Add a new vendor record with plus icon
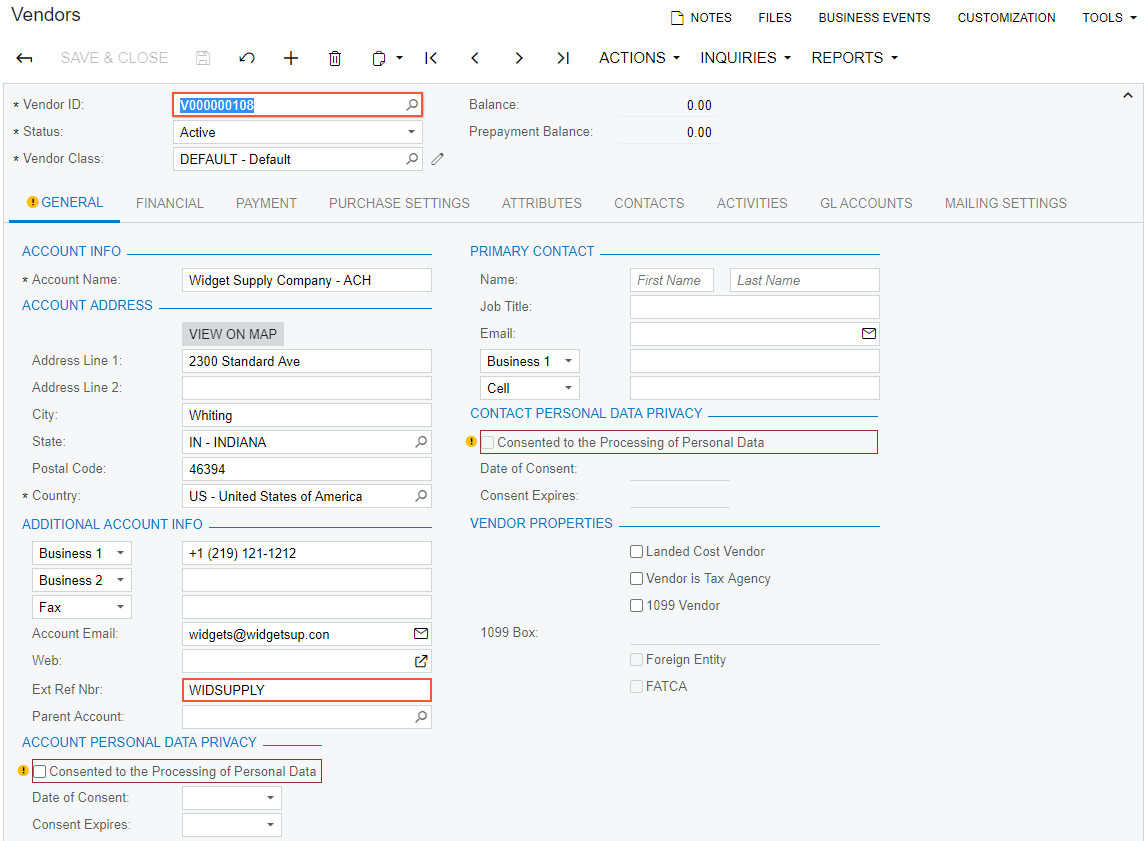 (291, 58)
